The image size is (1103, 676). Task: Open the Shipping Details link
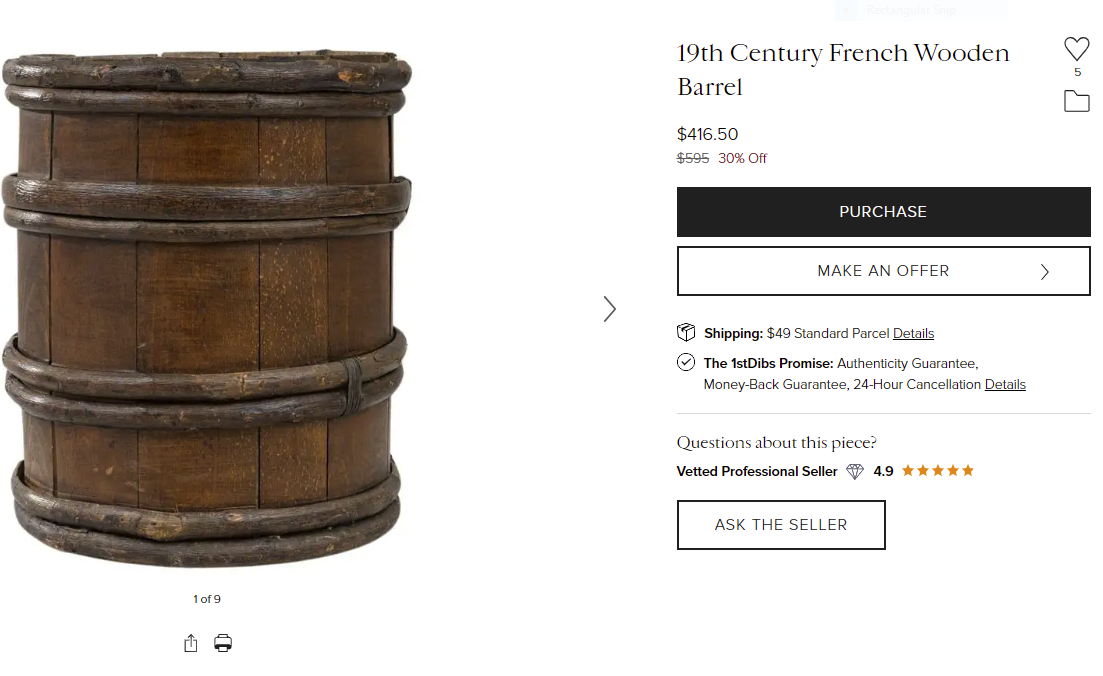pos(913,334)
